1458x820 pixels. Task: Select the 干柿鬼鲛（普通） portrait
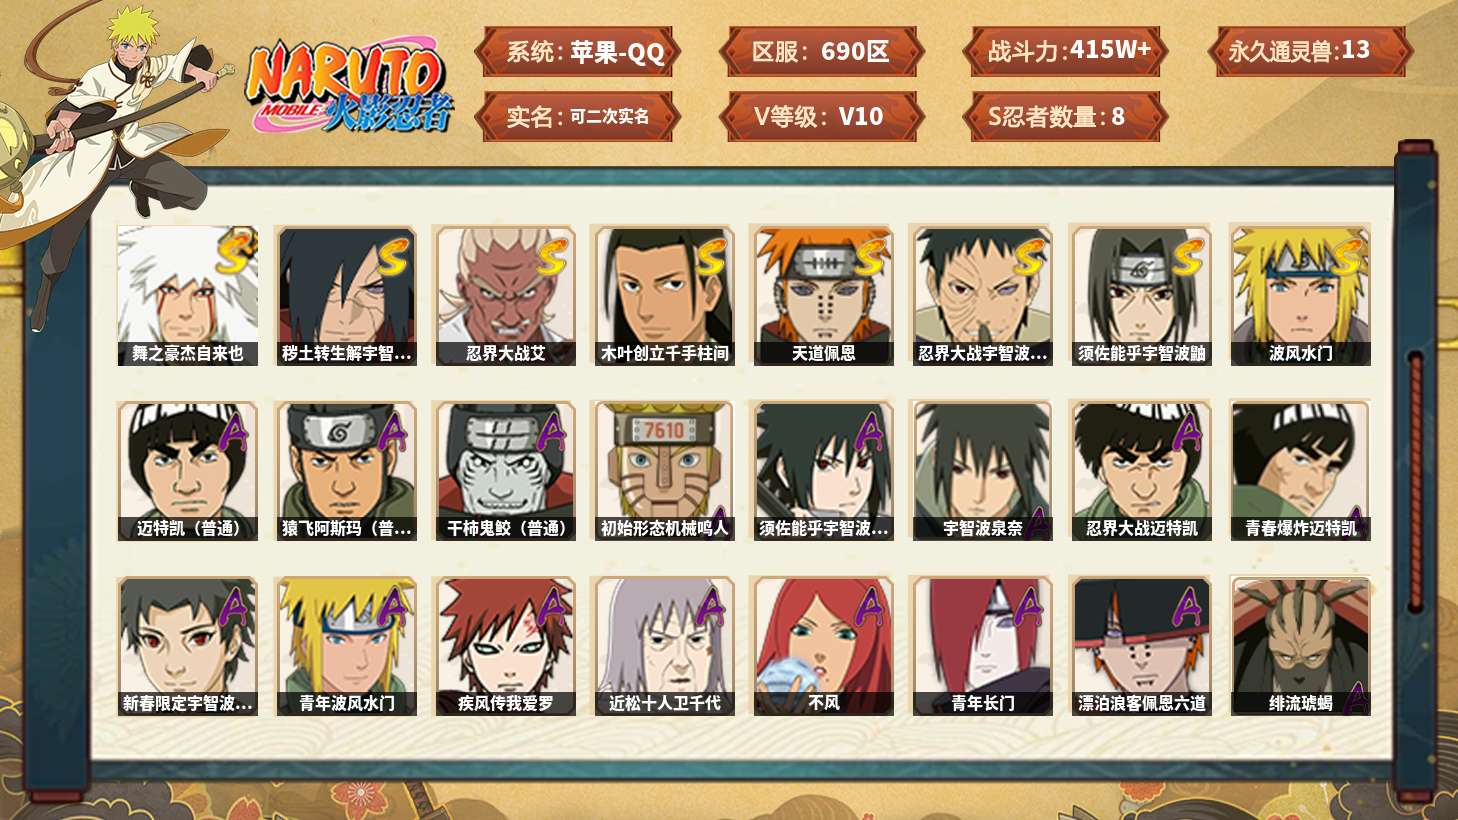pyautogui.click(x=505, y=471)
